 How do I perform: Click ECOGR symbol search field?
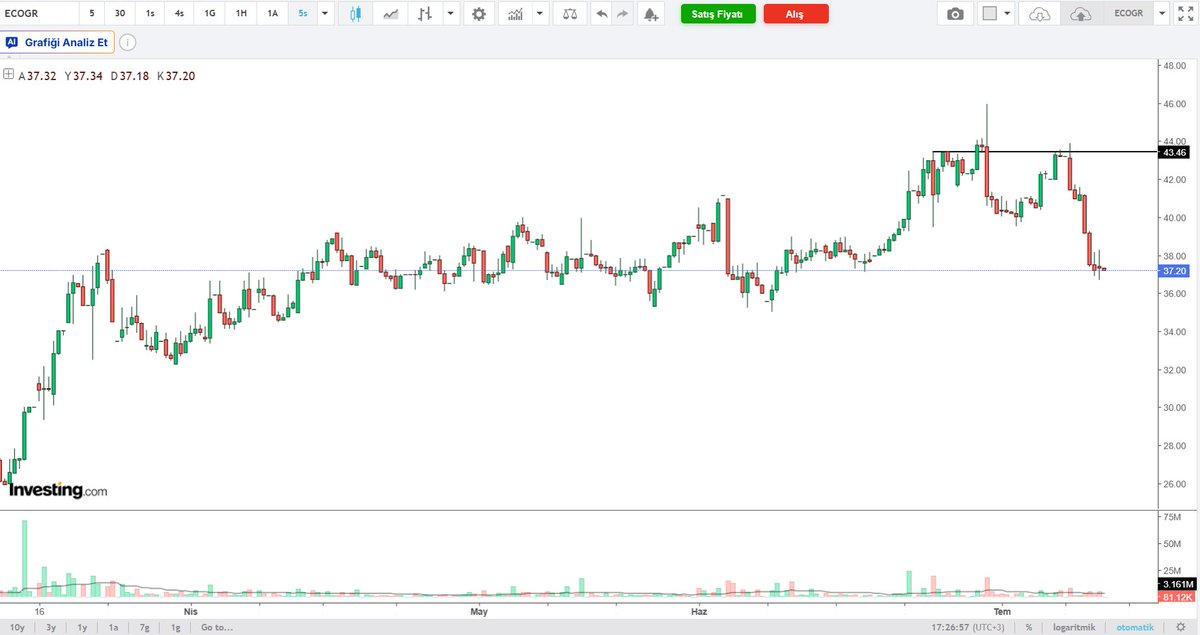(38, 14)
